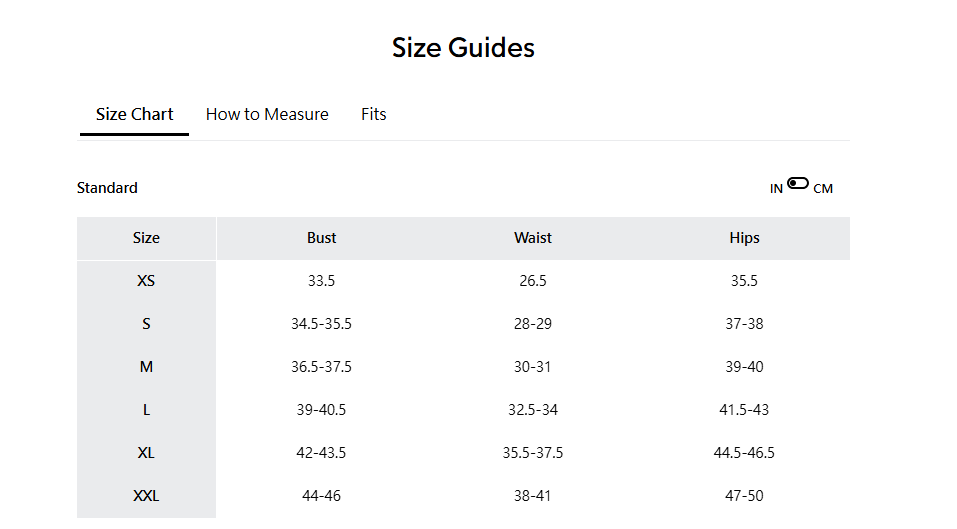Select the L size row label
957x529 pixels.
click(x=146, y=410)
